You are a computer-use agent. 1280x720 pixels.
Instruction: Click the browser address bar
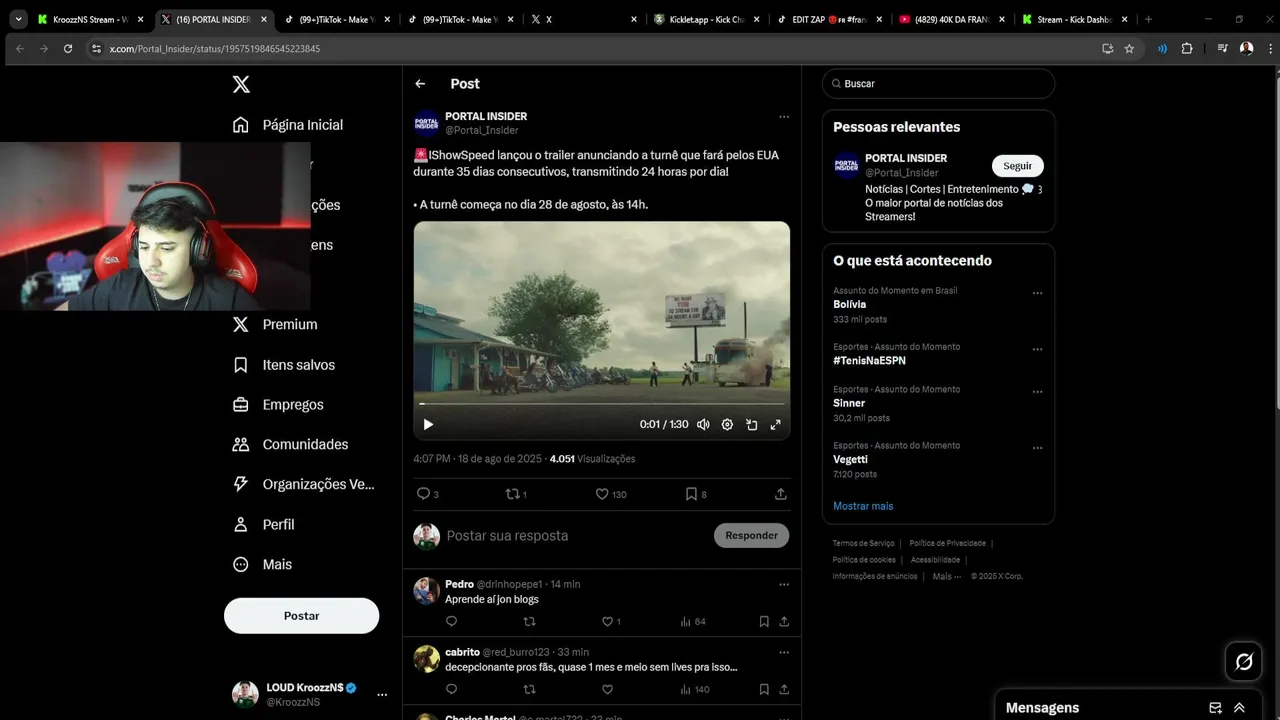[x=600, y=48]
